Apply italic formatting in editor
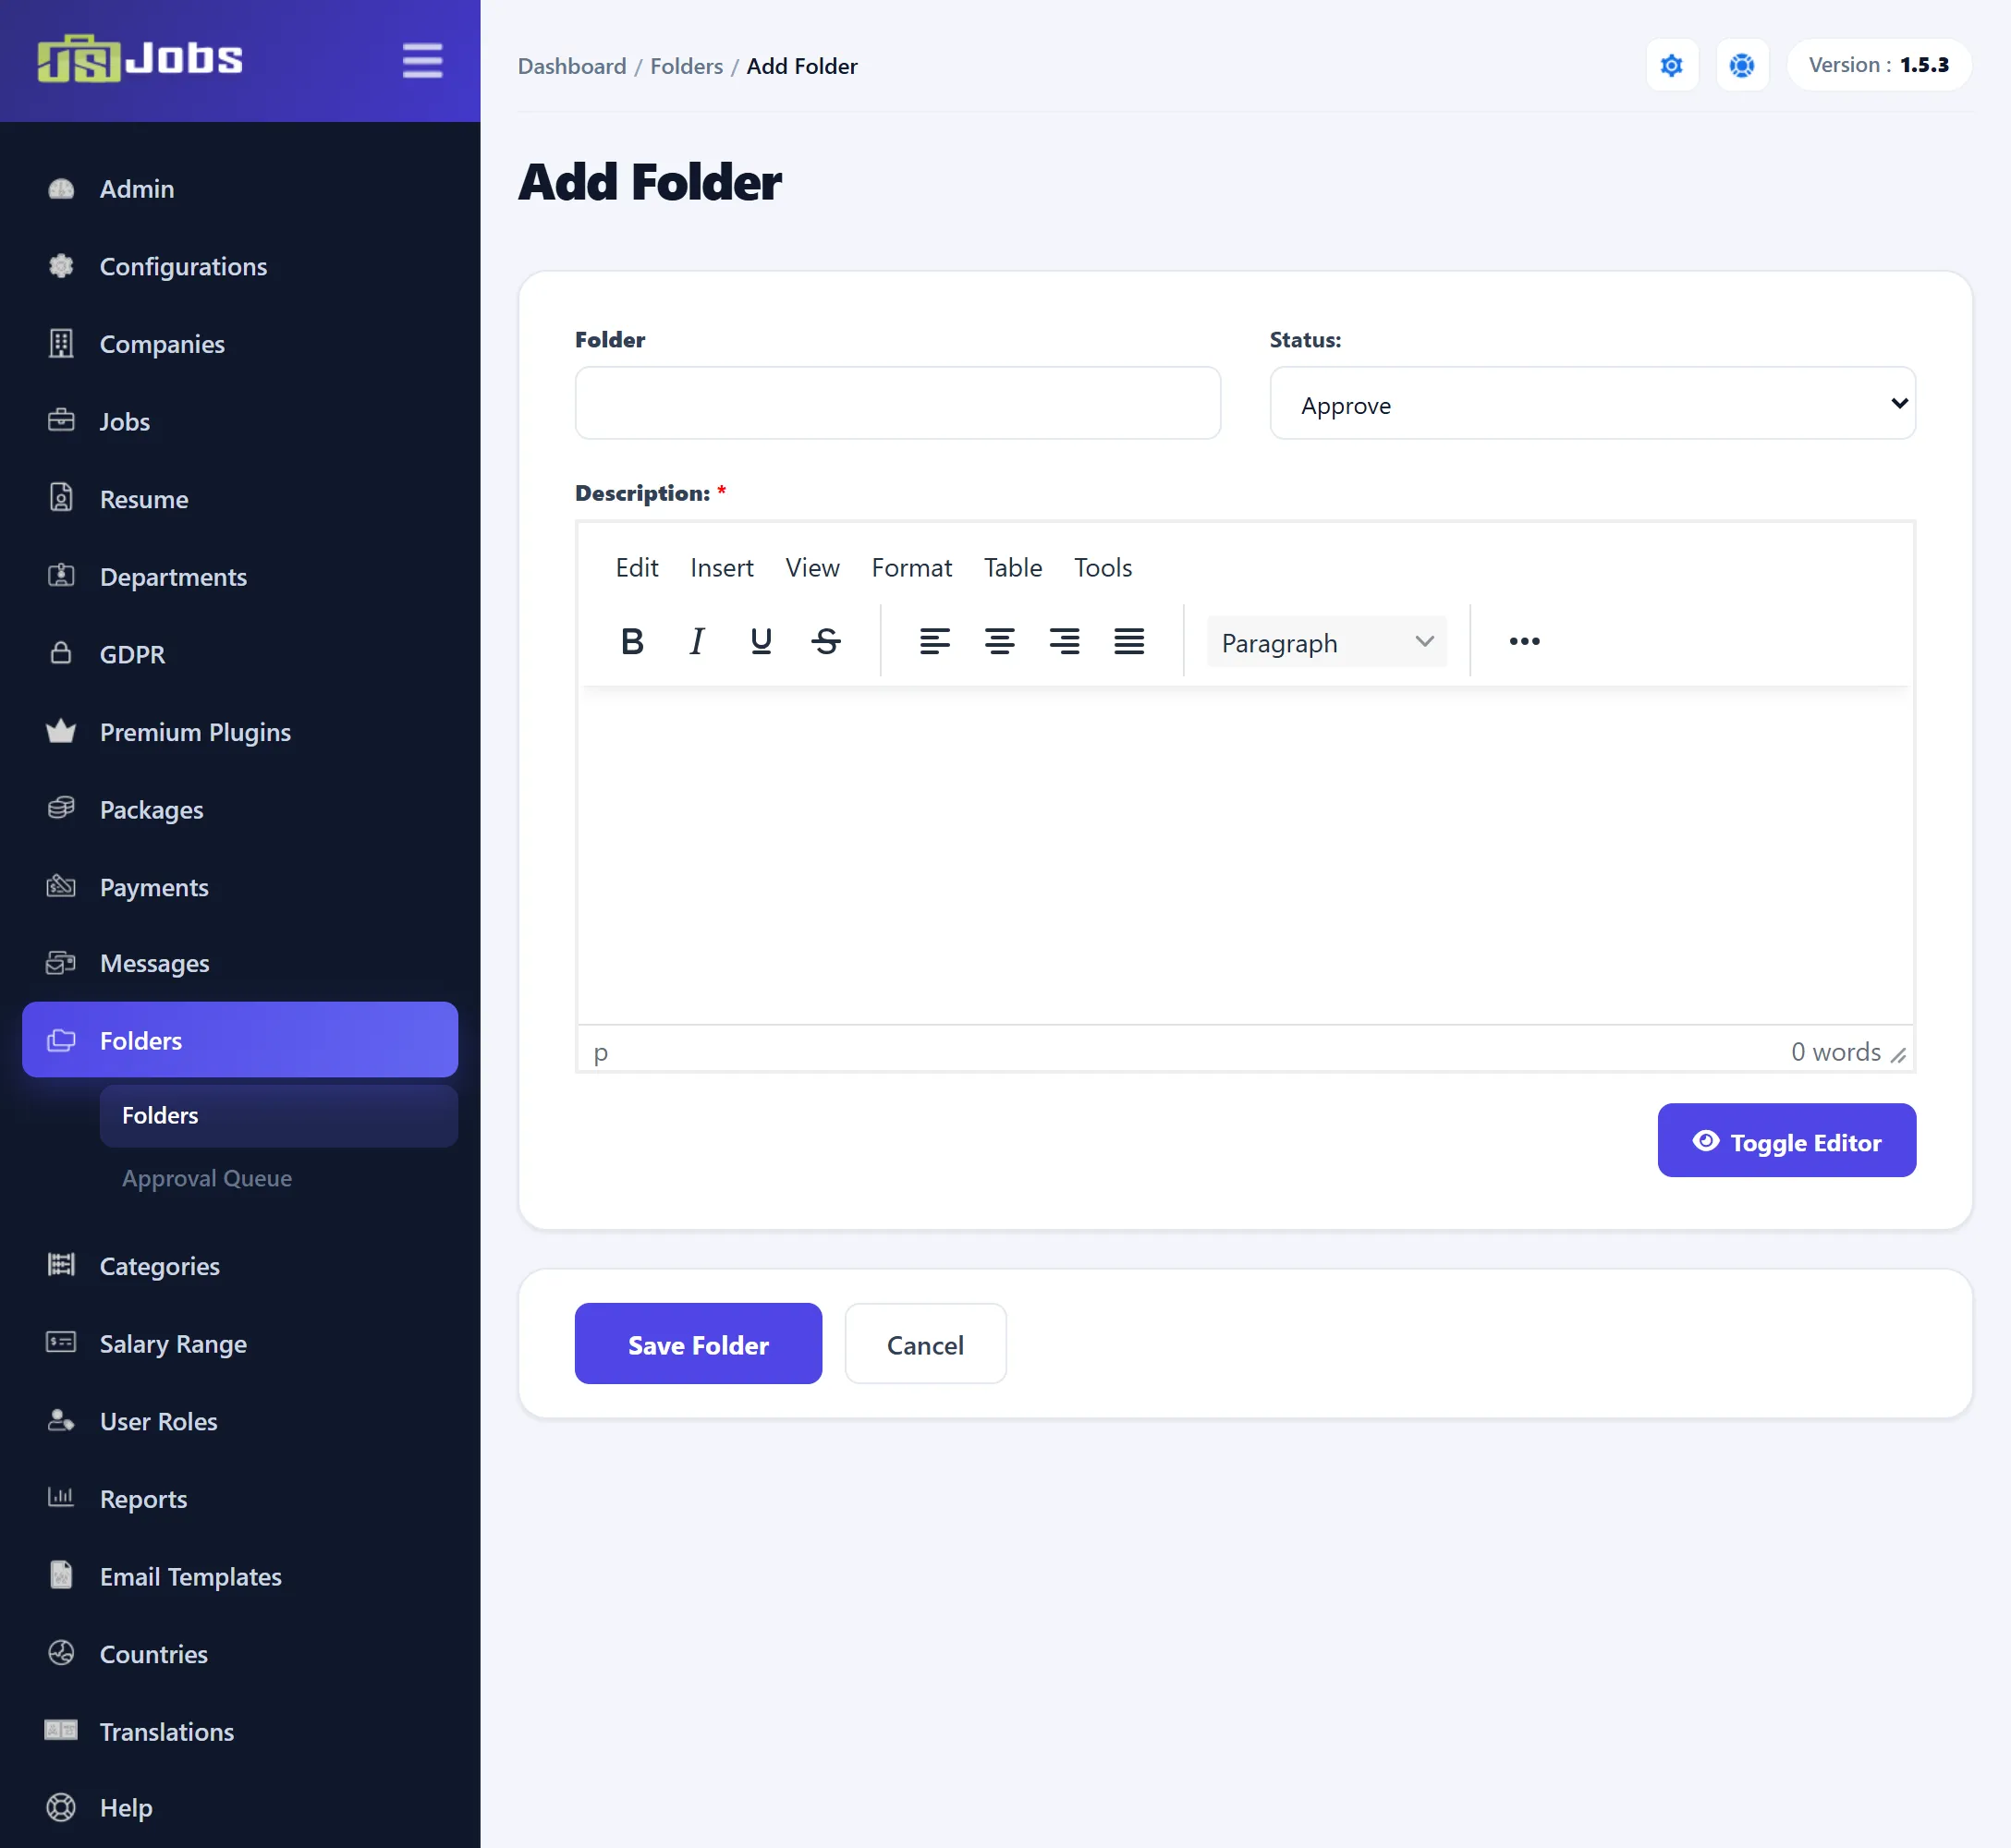Viewport: 2011px width, 1848px height. pyautogui.click(x=697, y=641)
